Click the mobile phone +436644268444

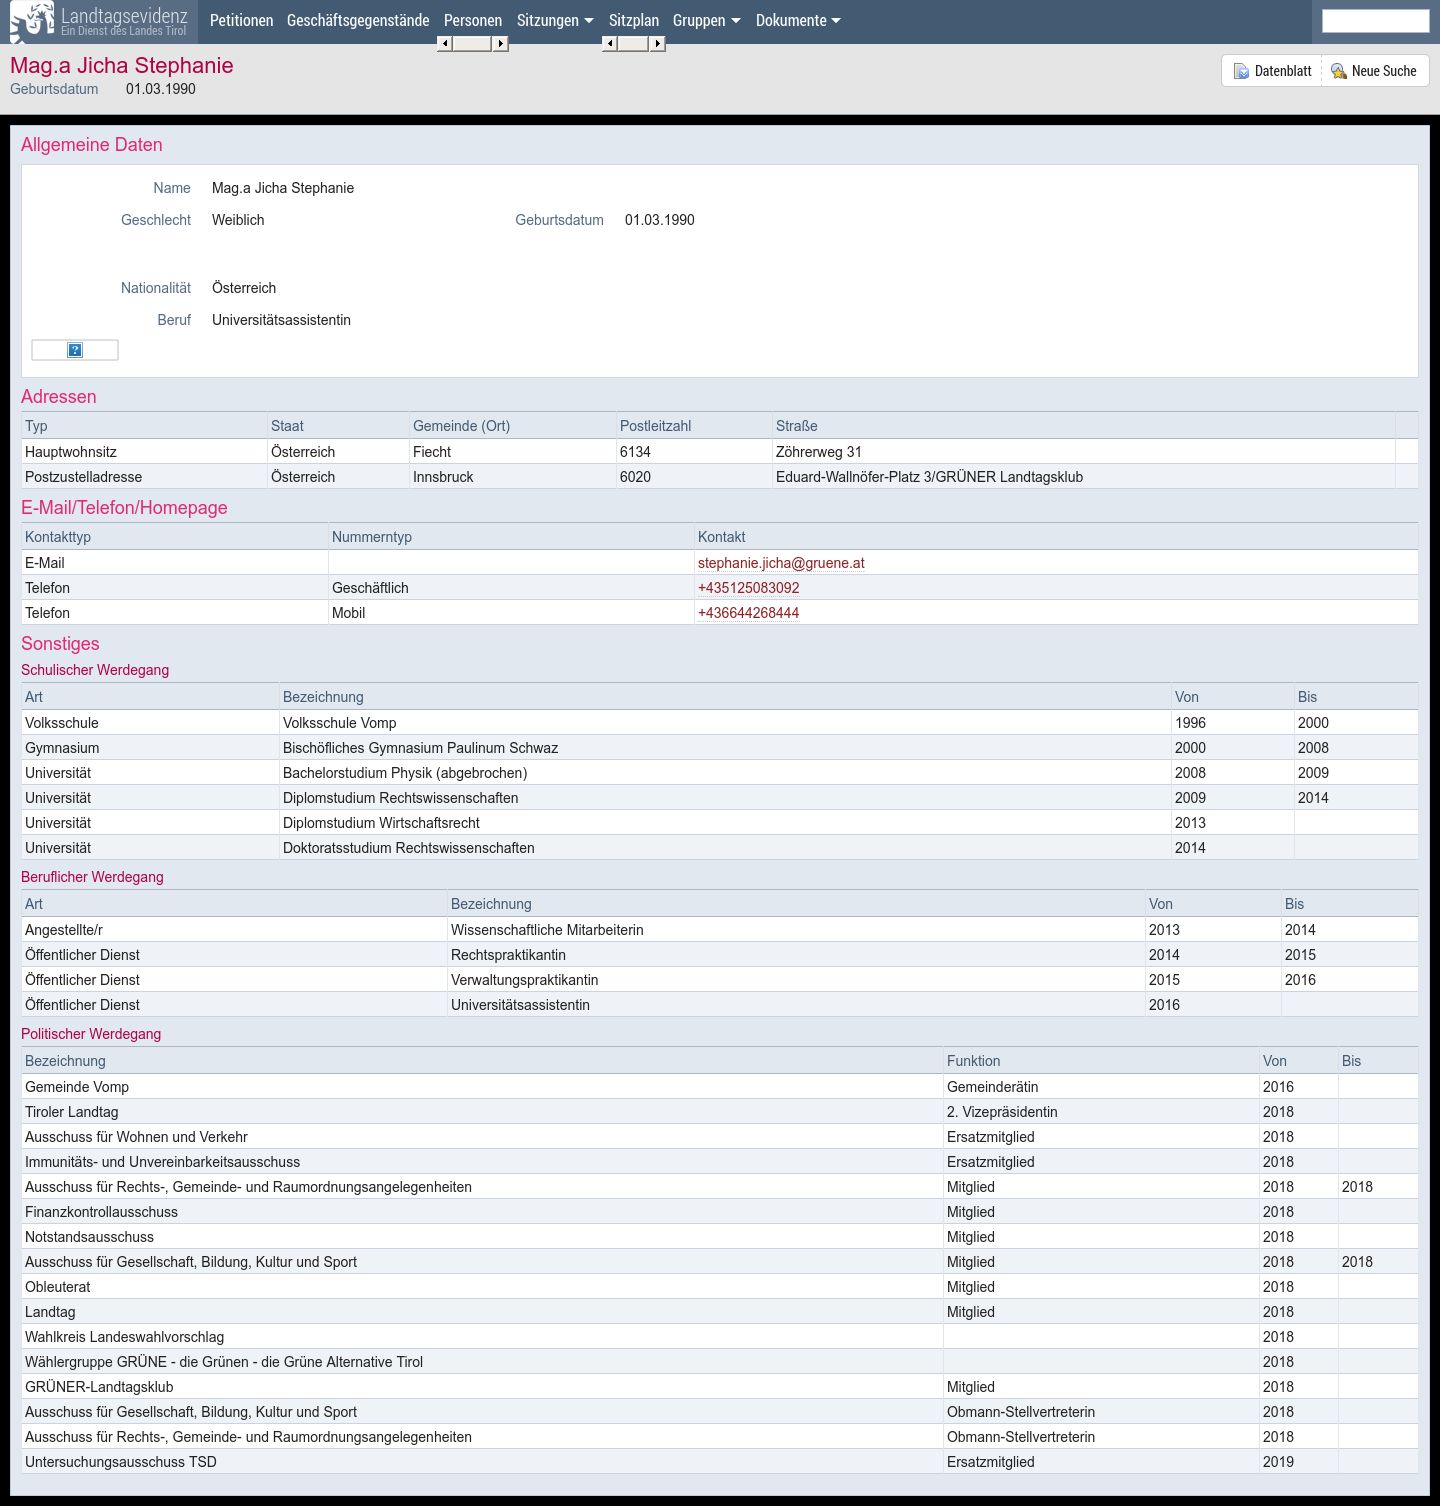point(748,613)
